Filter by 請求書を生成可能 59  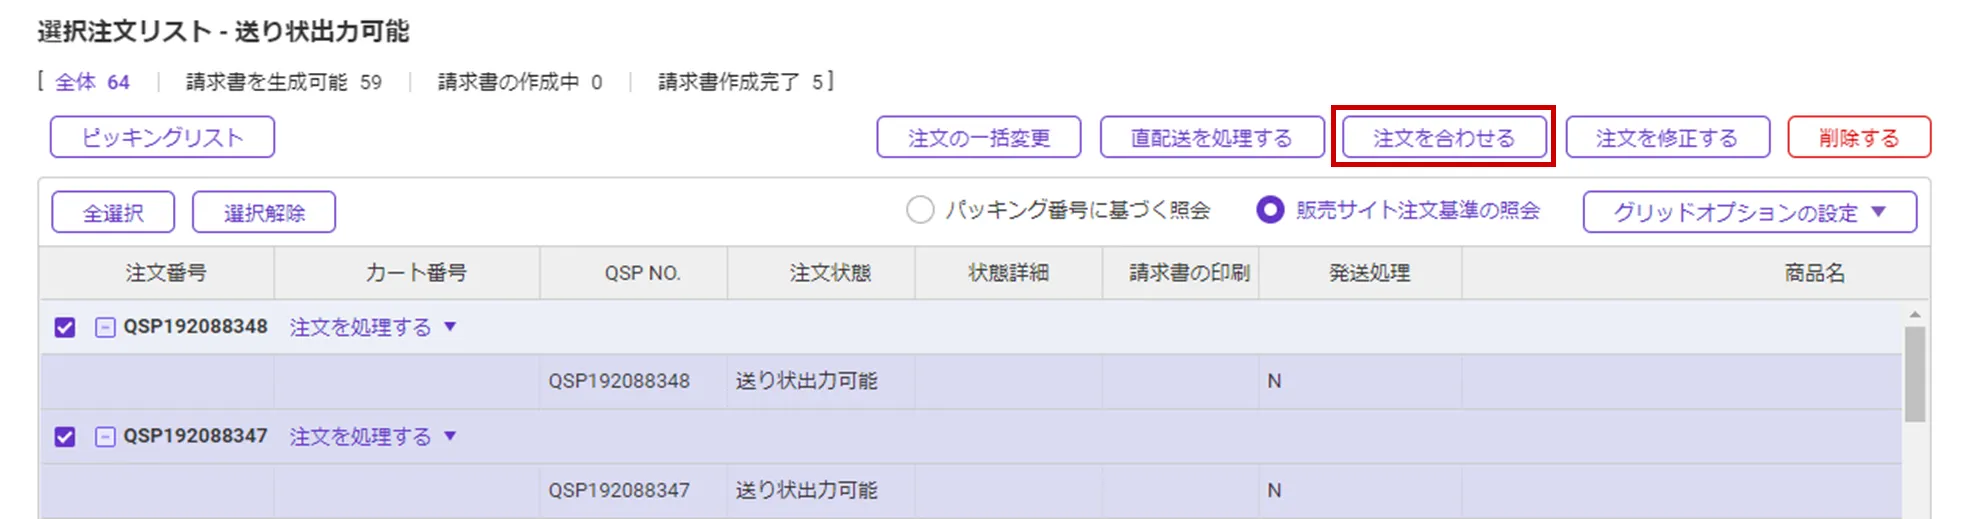click(284, 82)
